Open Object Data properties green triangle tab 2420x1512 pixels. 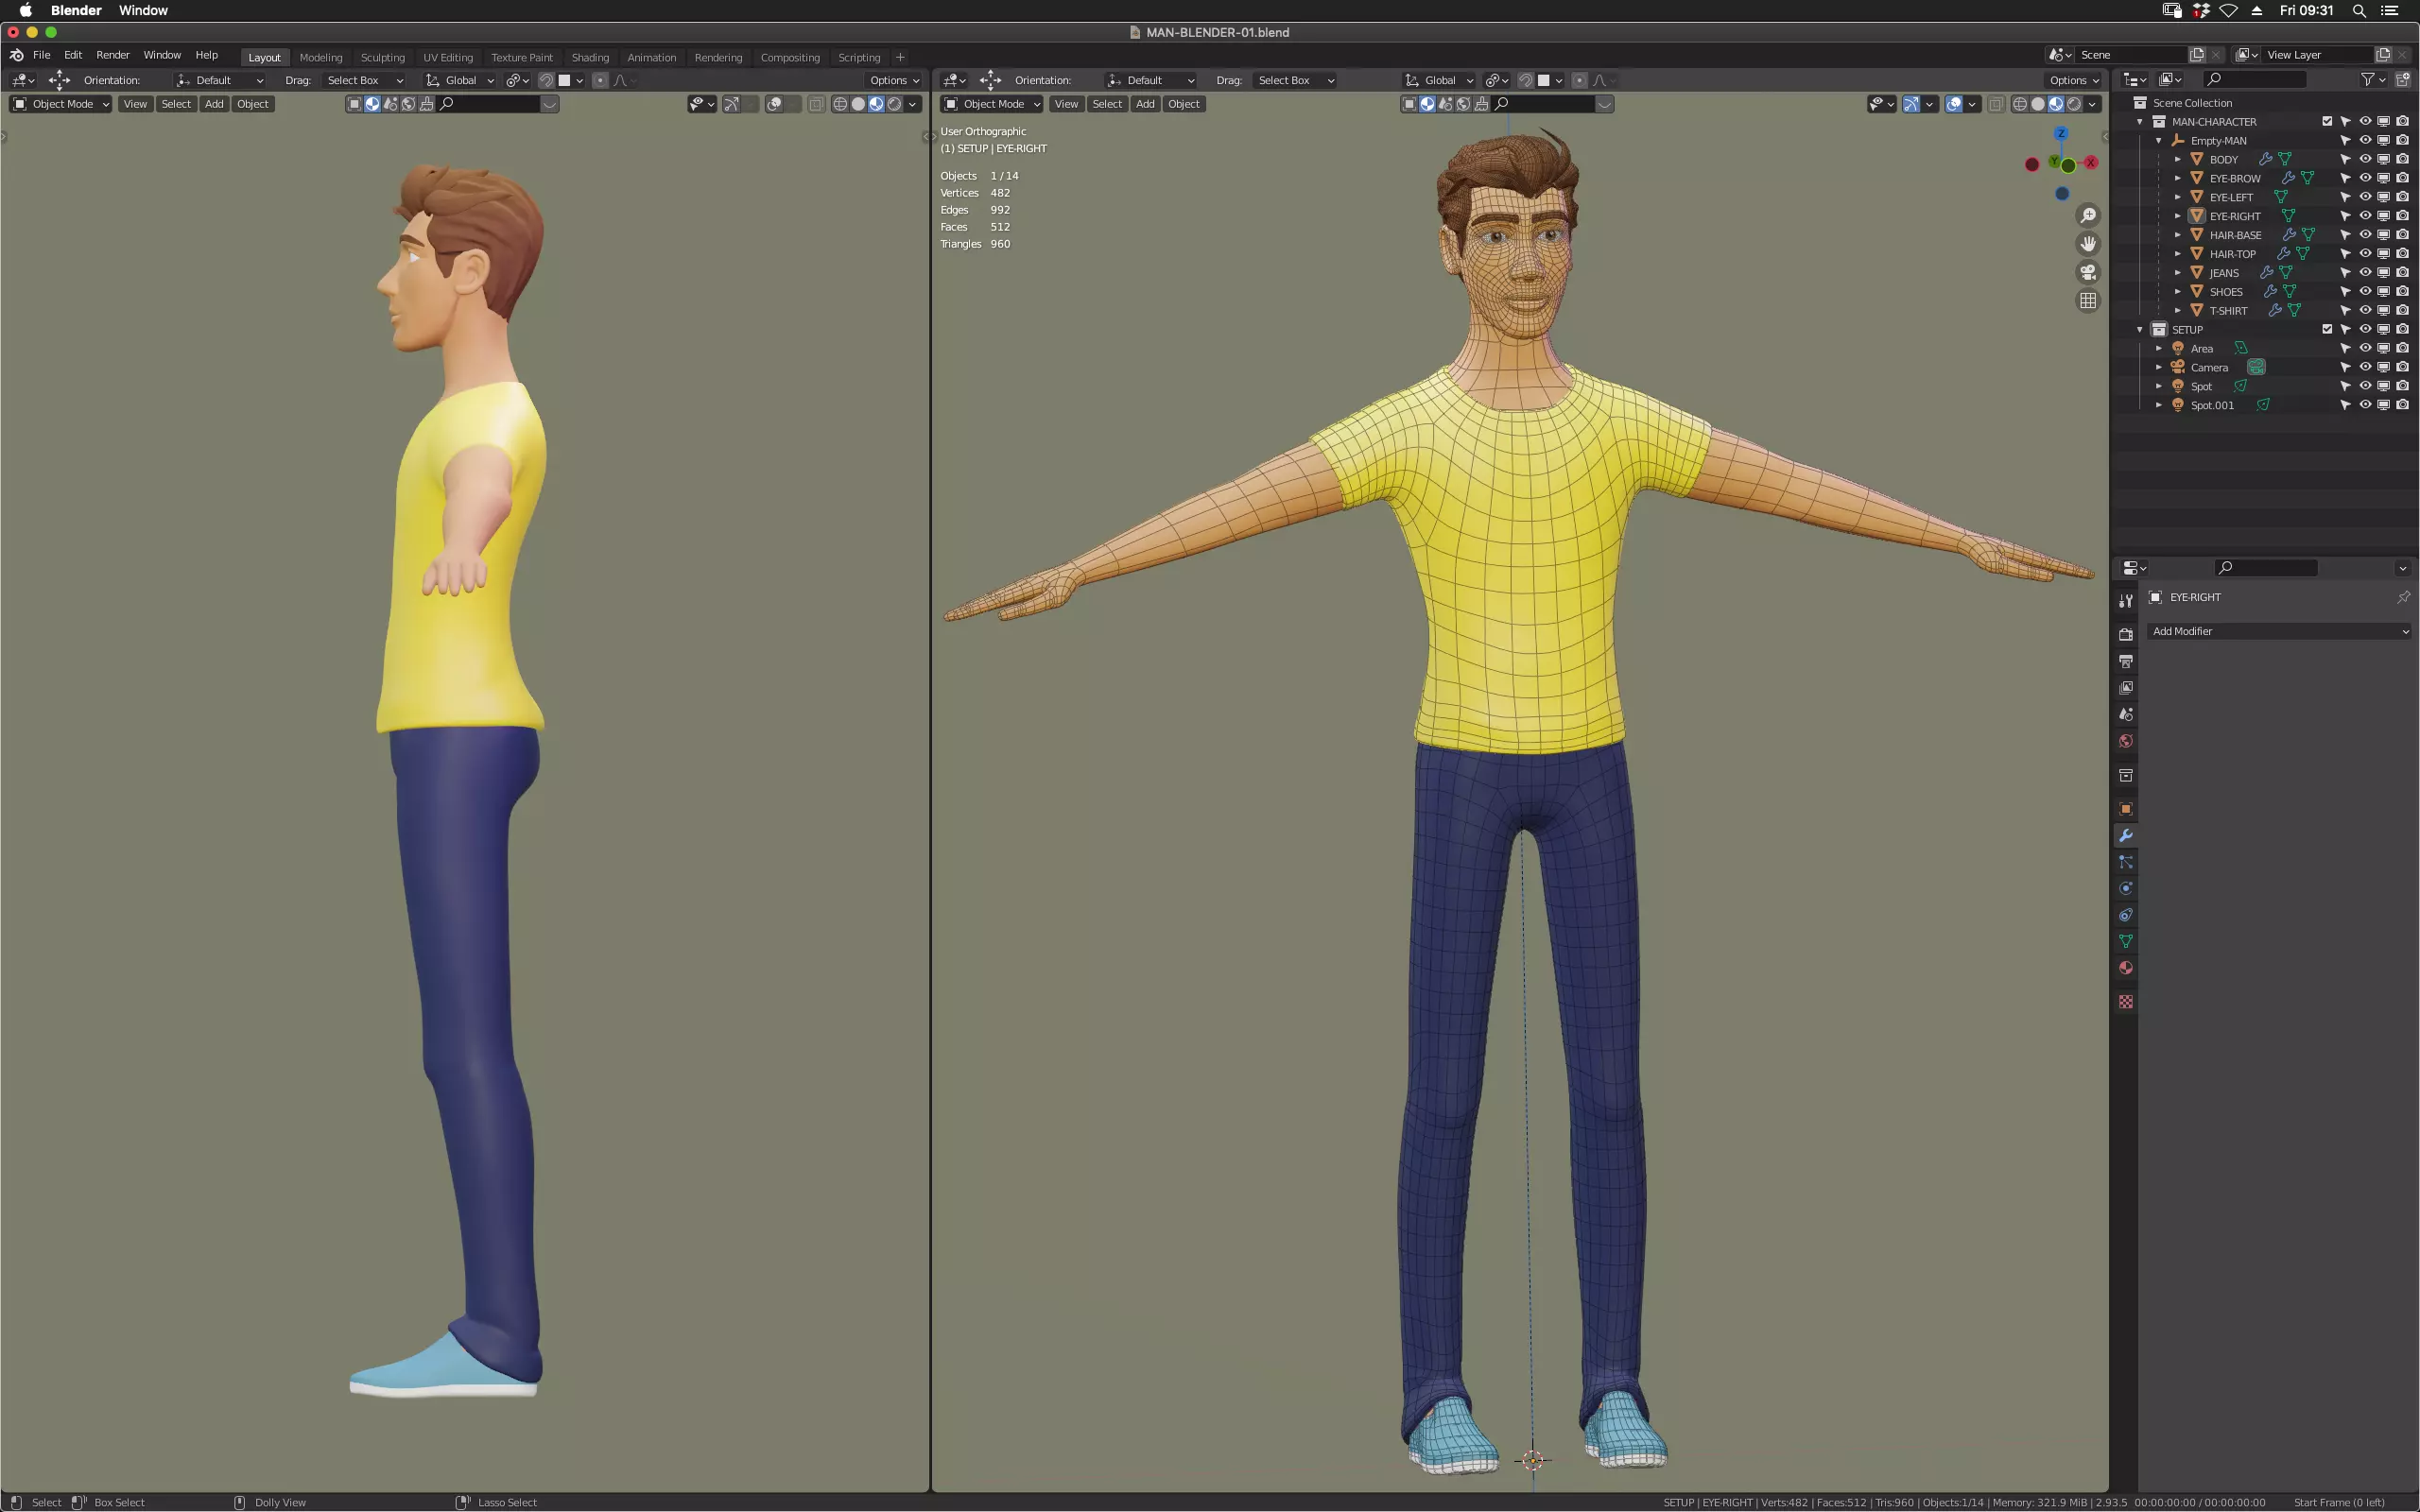coord(2126,941)
